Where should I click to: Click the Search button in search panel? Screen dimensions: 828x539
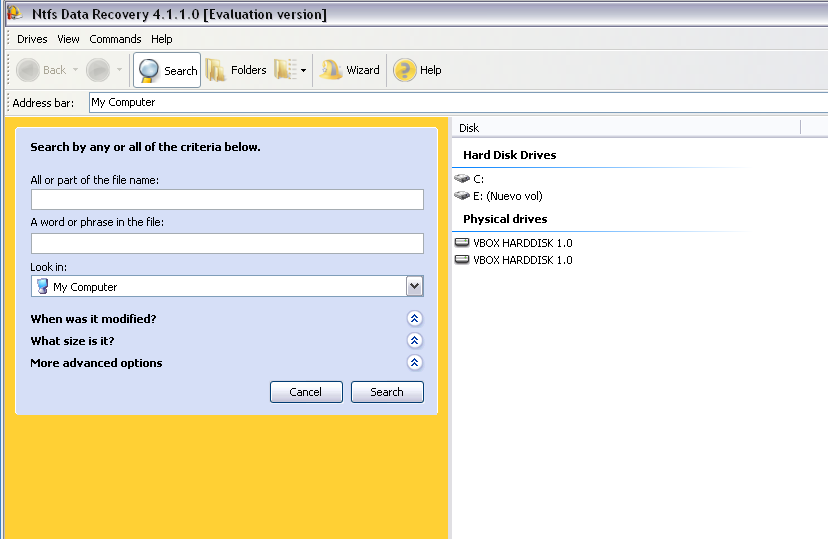[x=387, y=392]
